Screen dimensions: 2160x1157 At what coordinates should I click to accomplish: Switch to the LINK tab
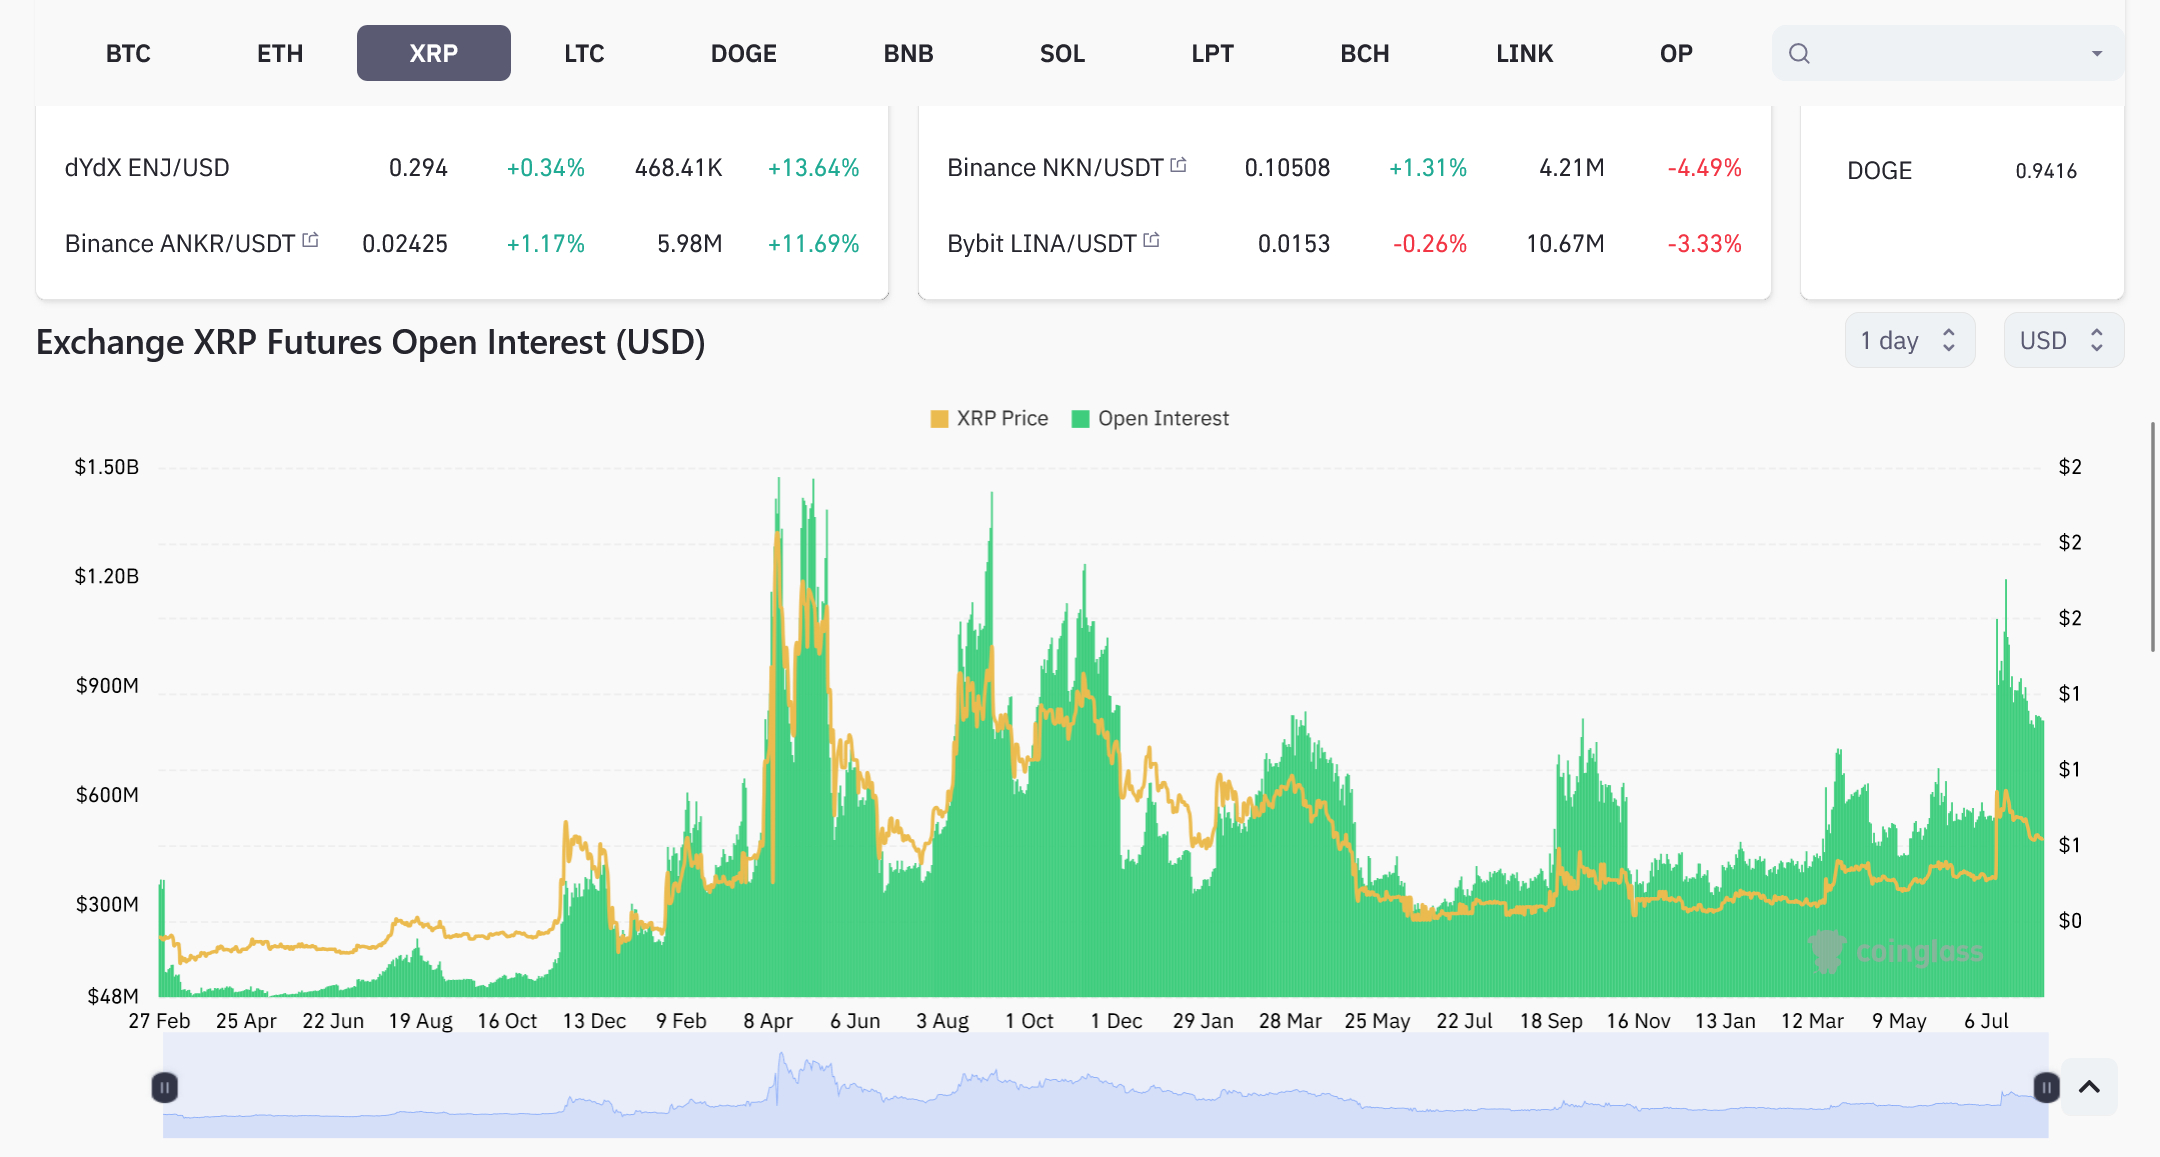click(1524, 53)
